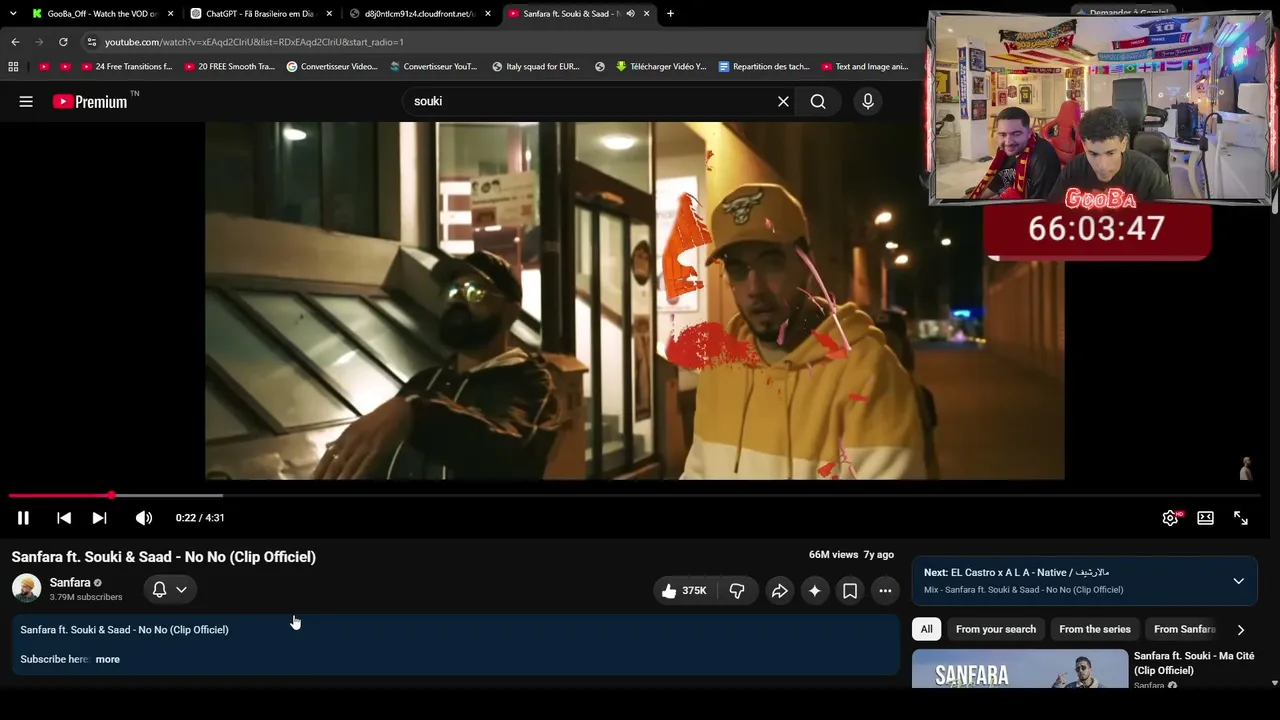This screenshot has height=720, width=1280.
Task: Select the 'From your search' chip
Action: (996, 629)
